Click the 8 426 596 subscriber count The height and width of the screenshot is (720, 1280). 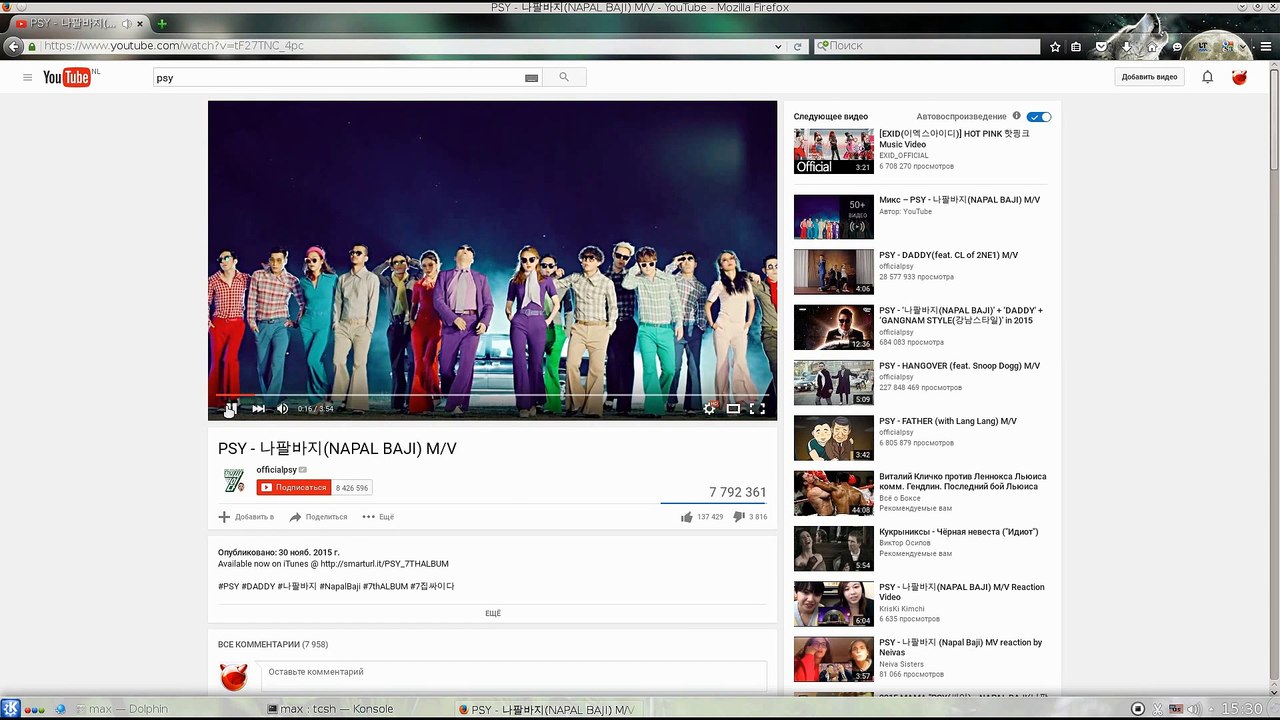pyautogui.click(x=352, y=488)
